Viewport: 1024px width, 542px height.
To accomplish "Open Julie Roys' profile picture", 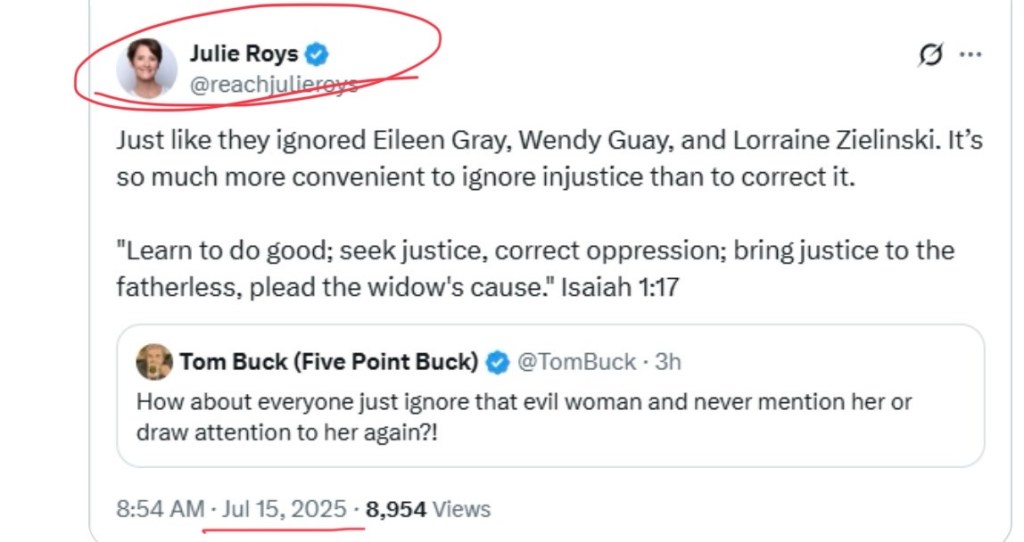I will [147, 69].
